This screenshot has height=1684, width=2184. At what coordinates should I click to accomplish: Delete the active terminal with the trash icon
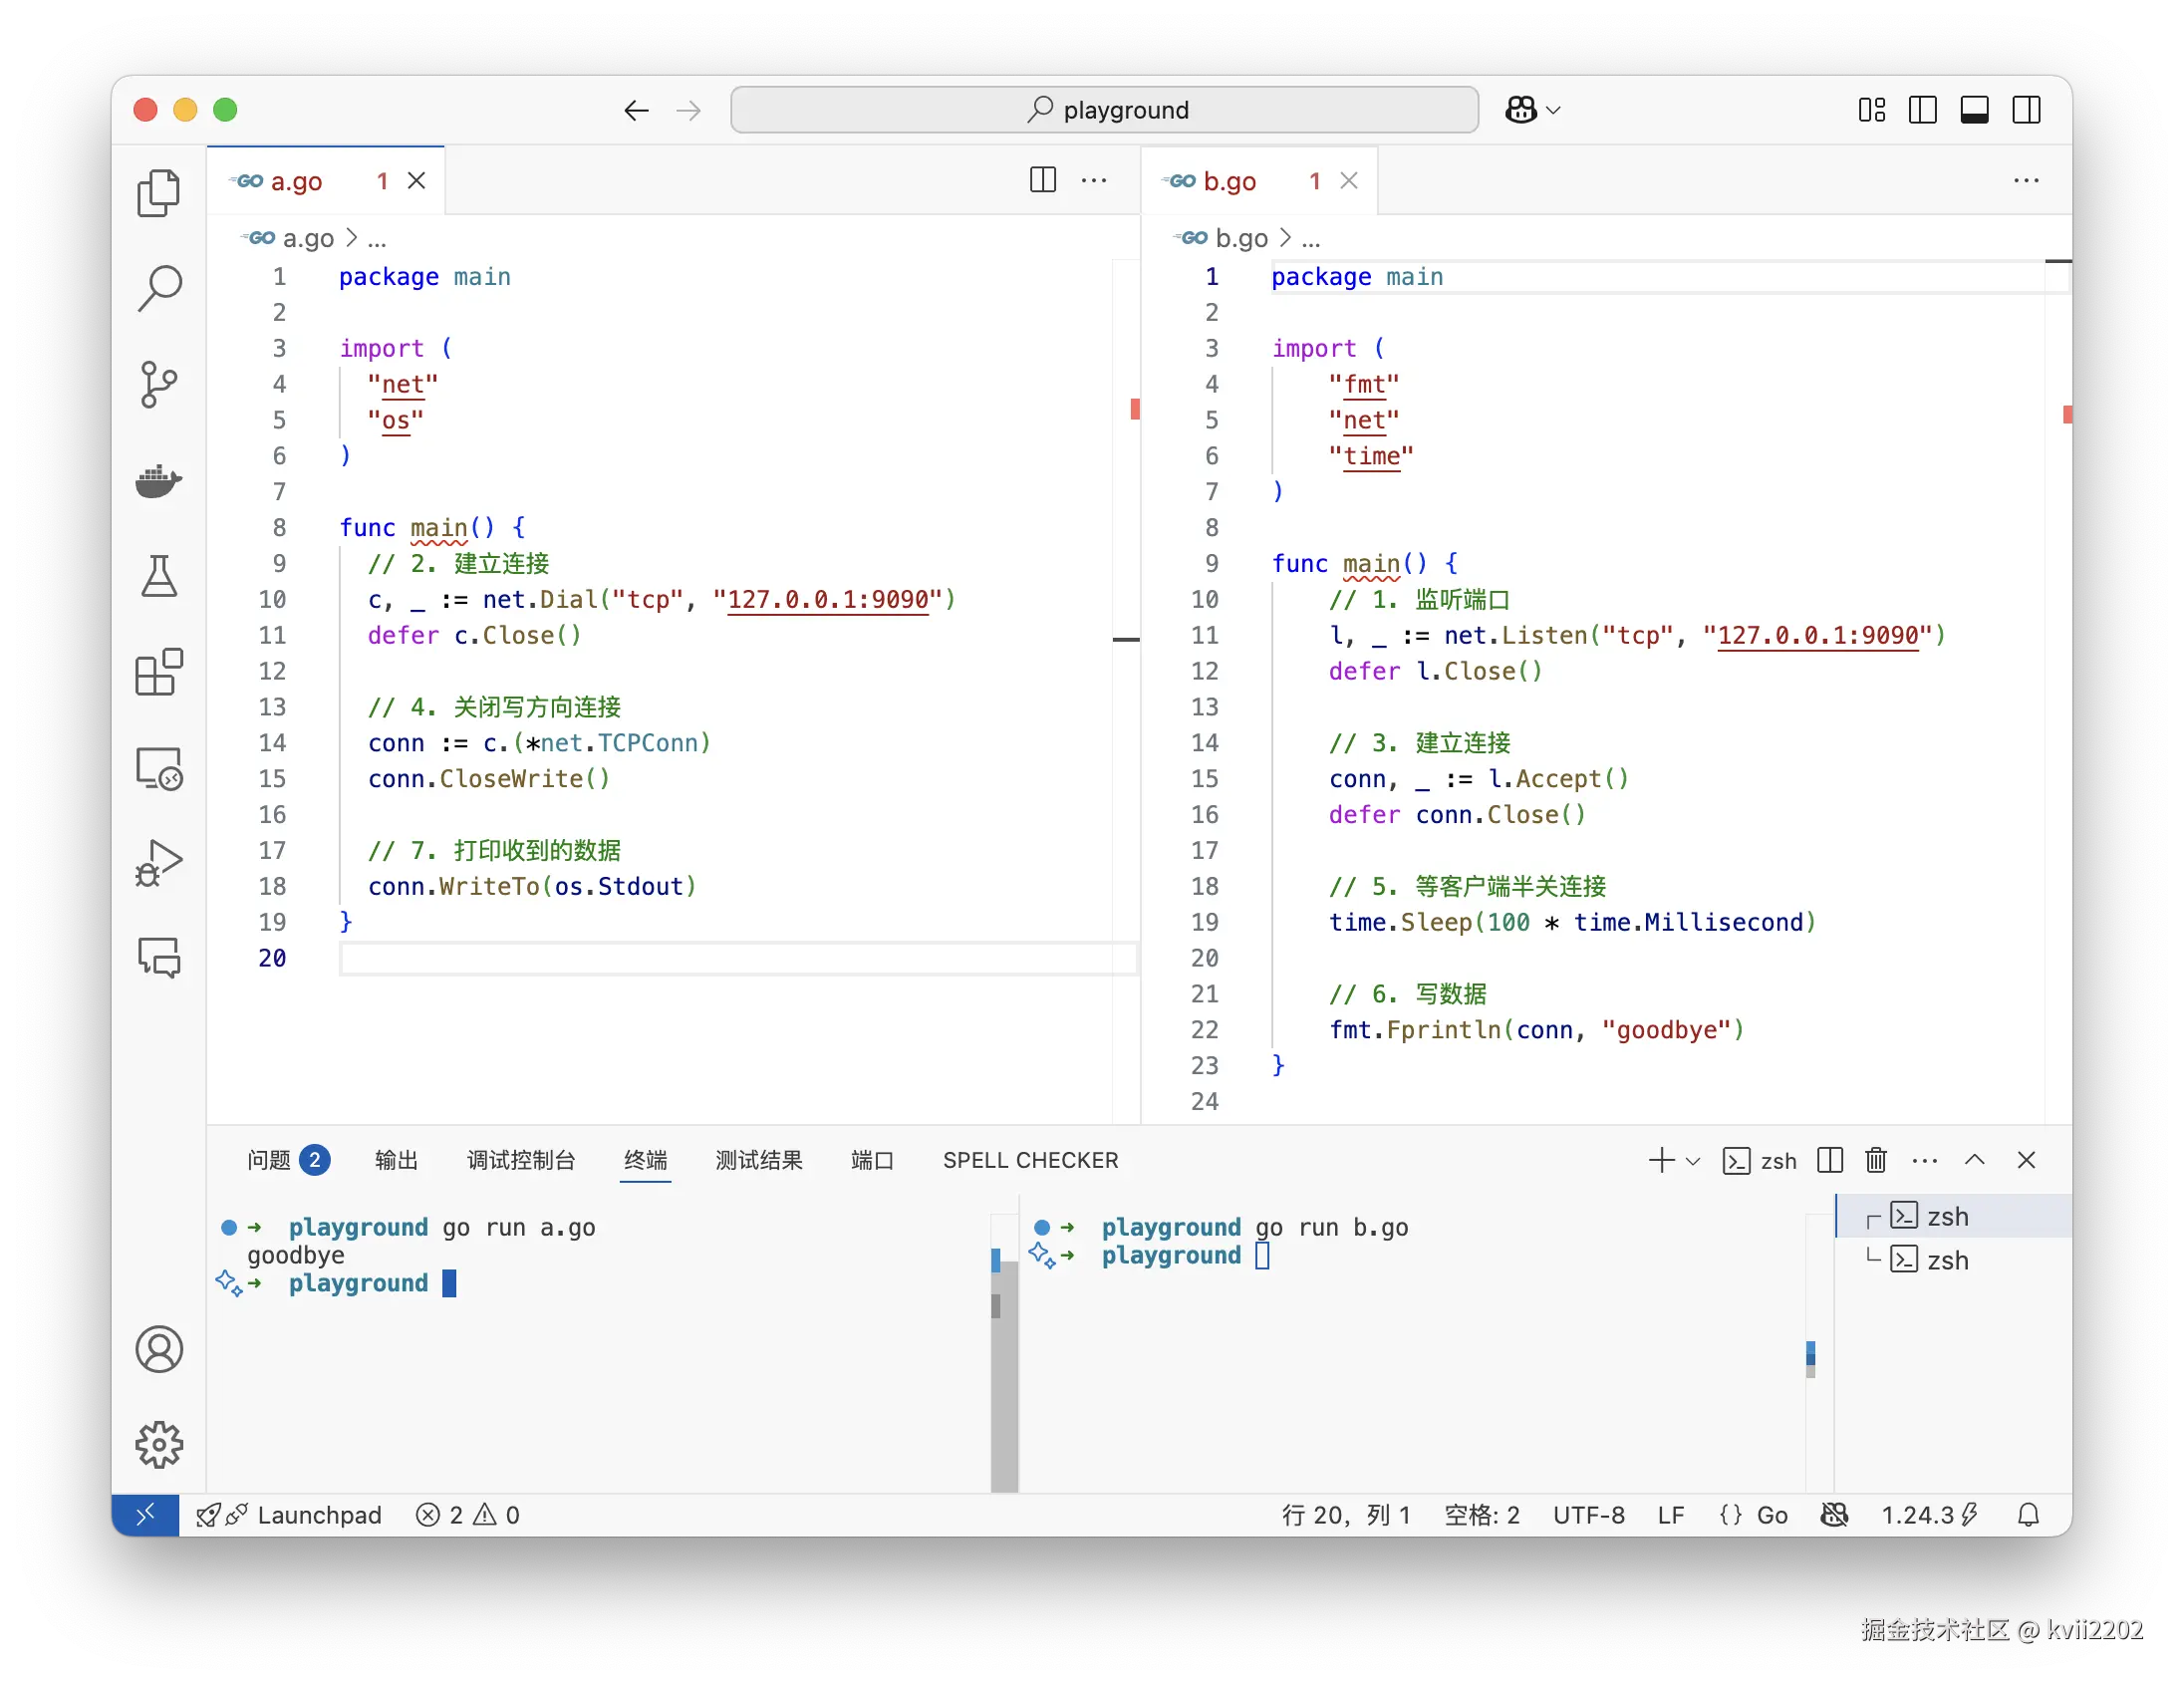(1875, 1160)
